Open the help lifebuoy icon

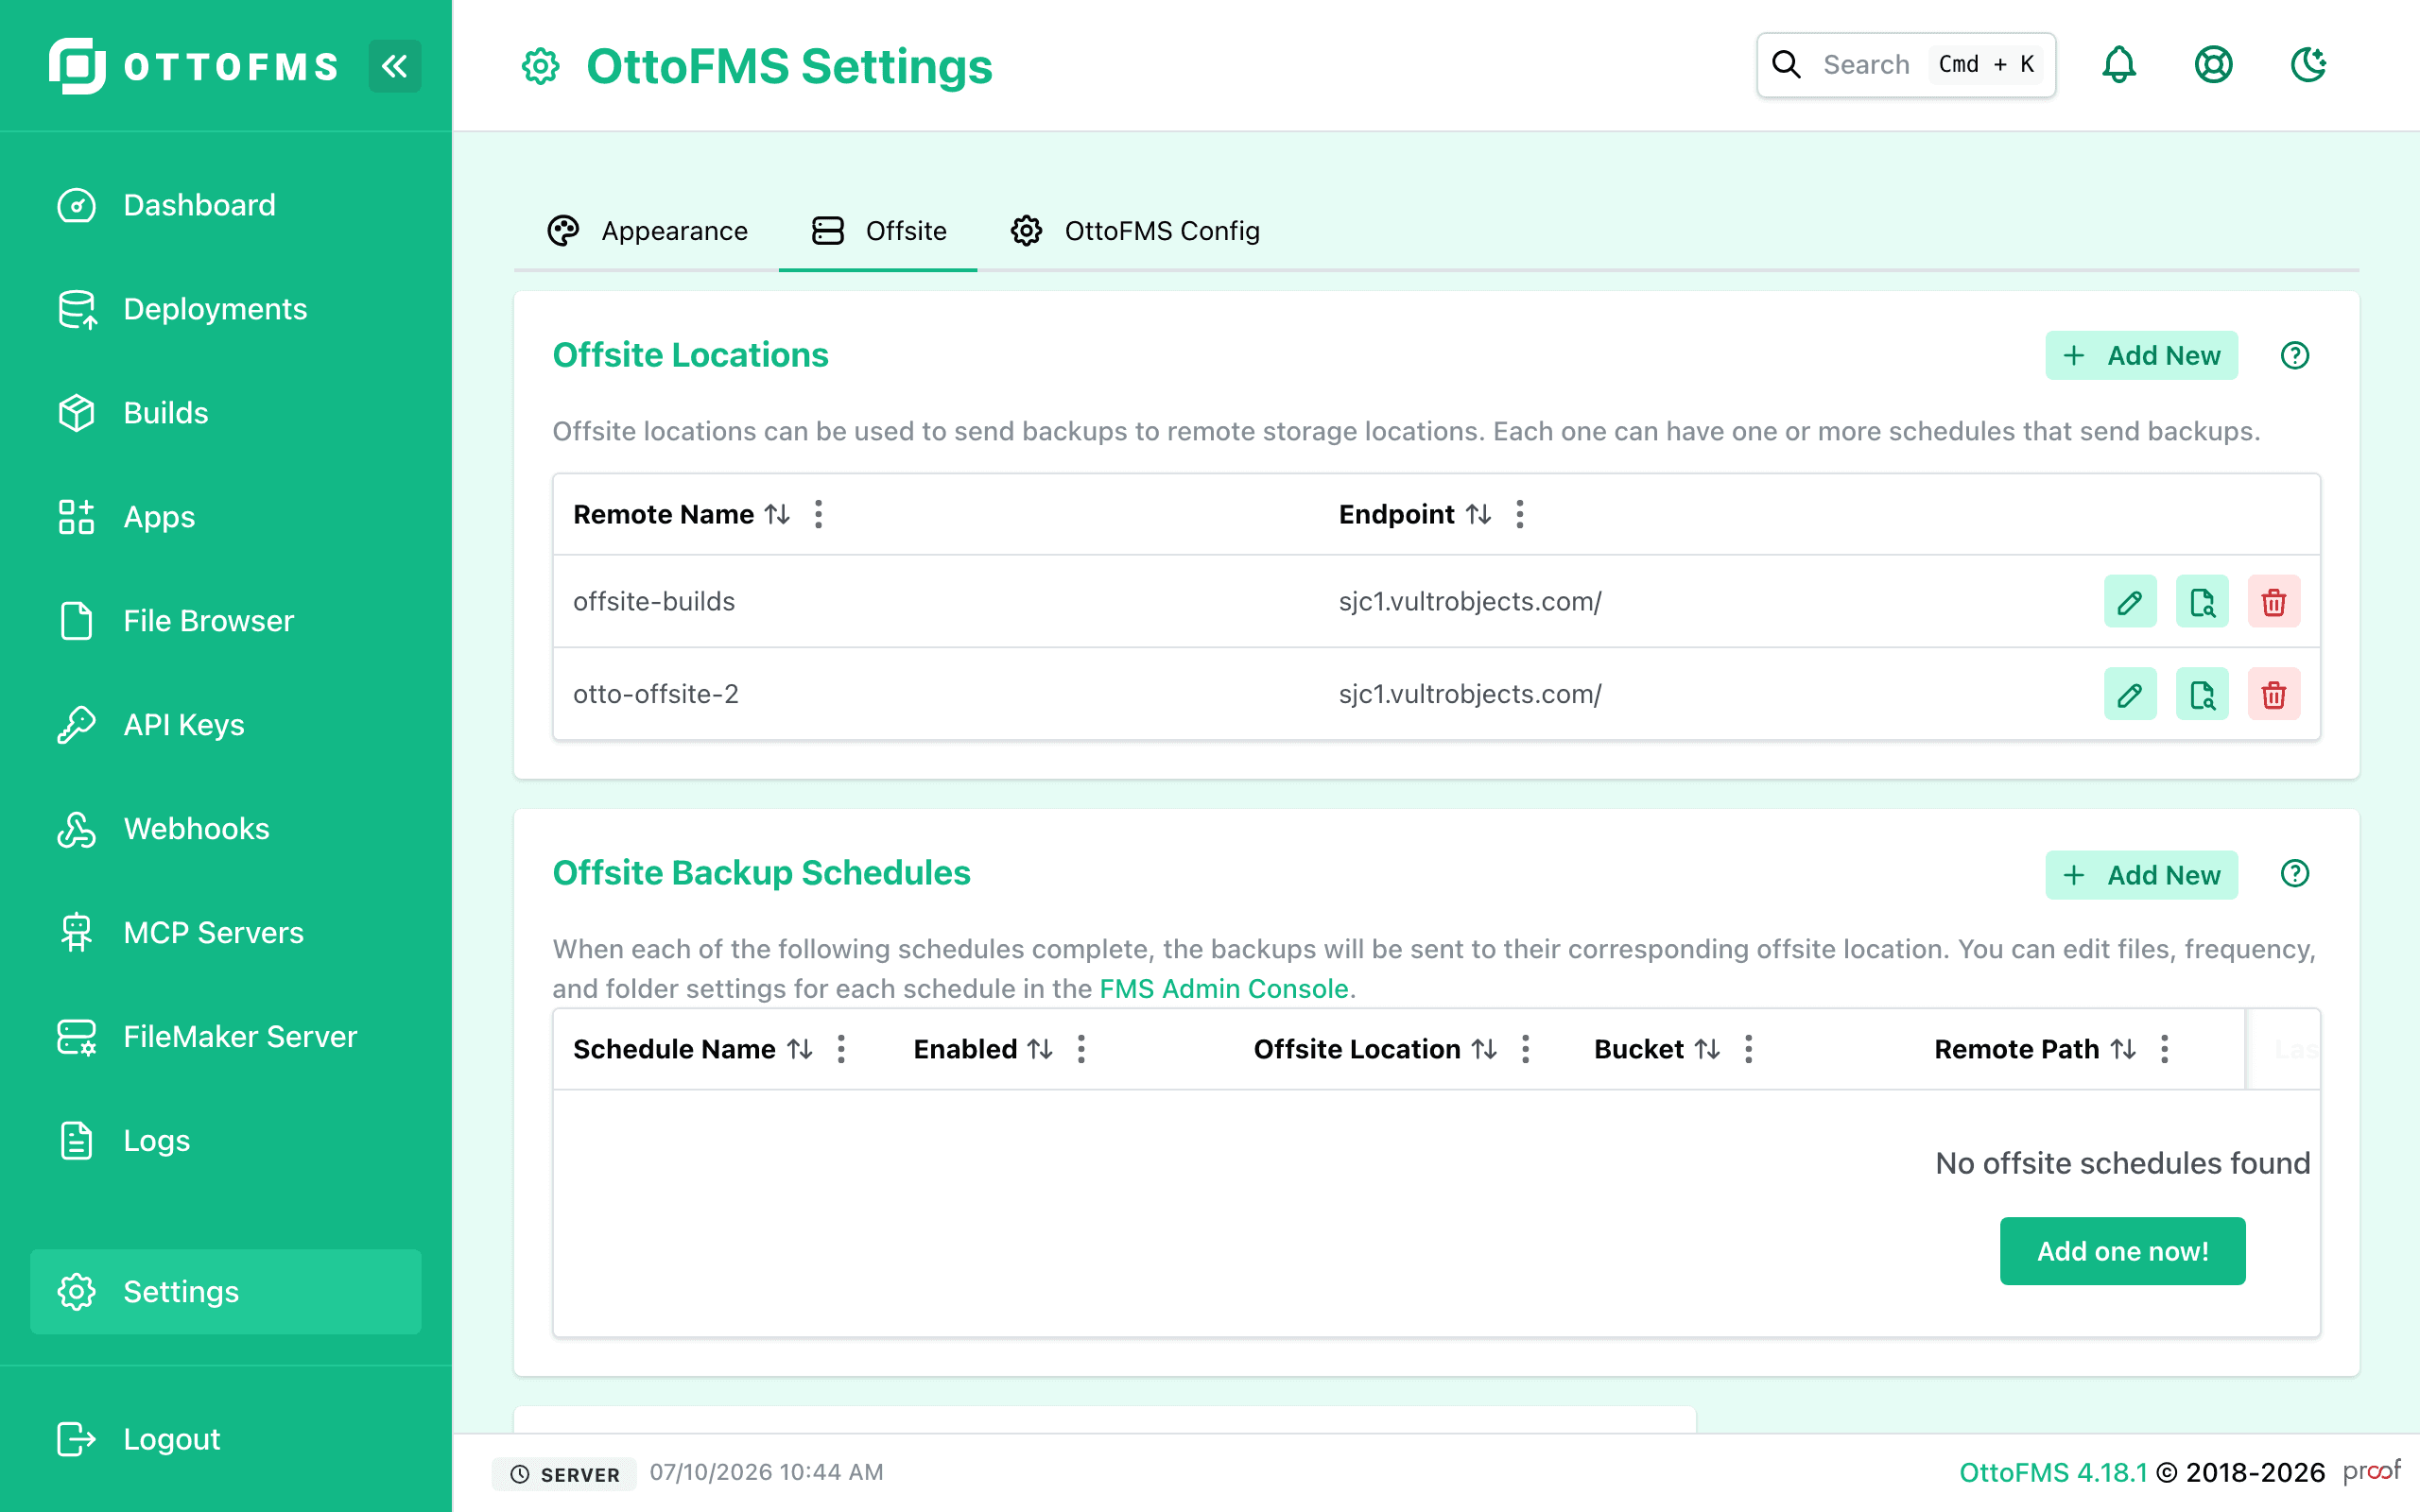click(x=2213, y=65)
